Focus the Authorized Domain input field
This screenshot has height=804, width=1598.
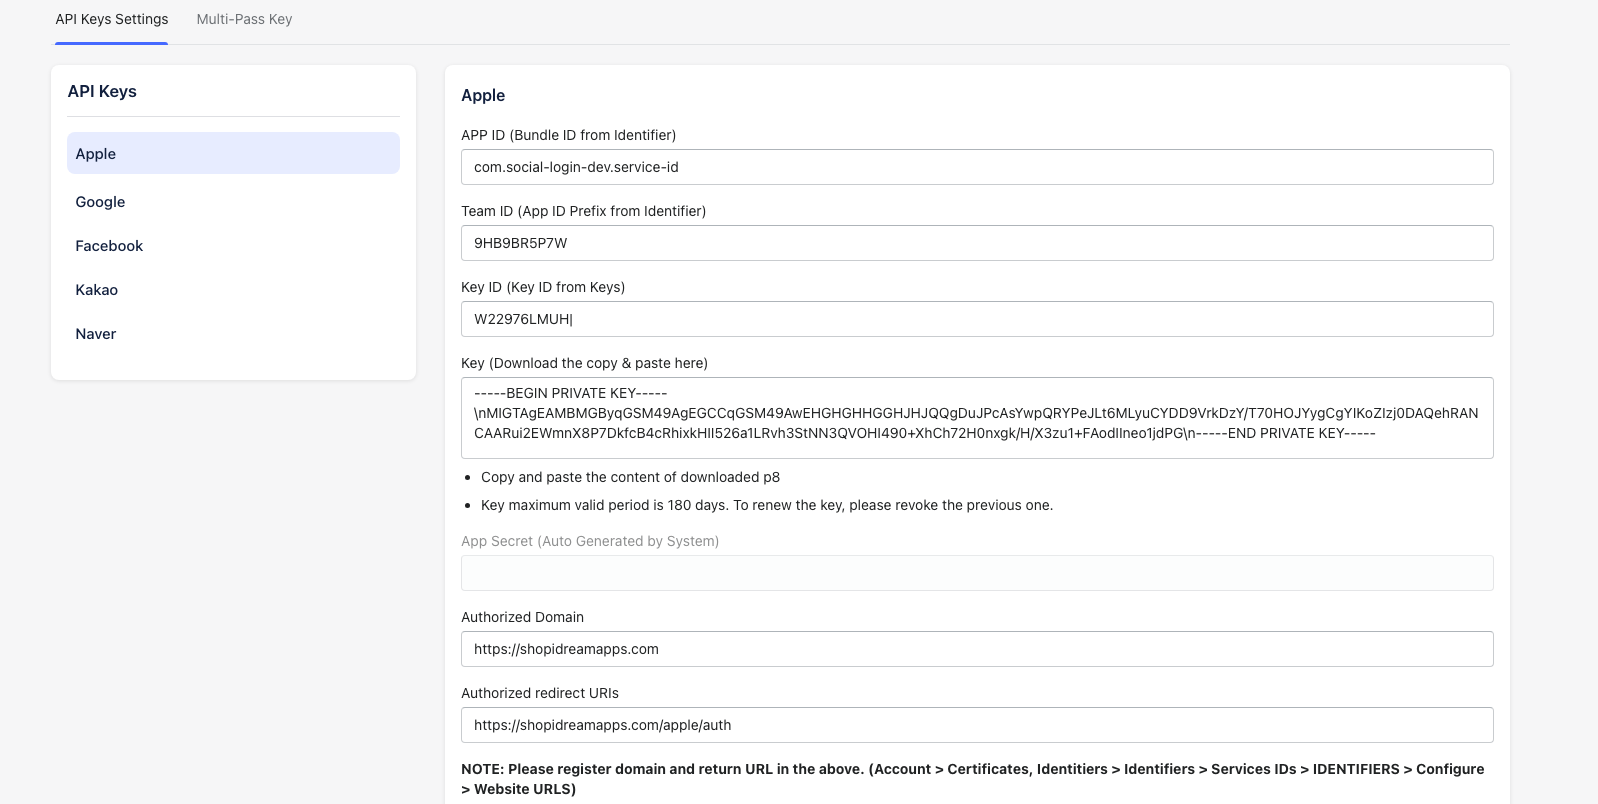tap(977, 649)
